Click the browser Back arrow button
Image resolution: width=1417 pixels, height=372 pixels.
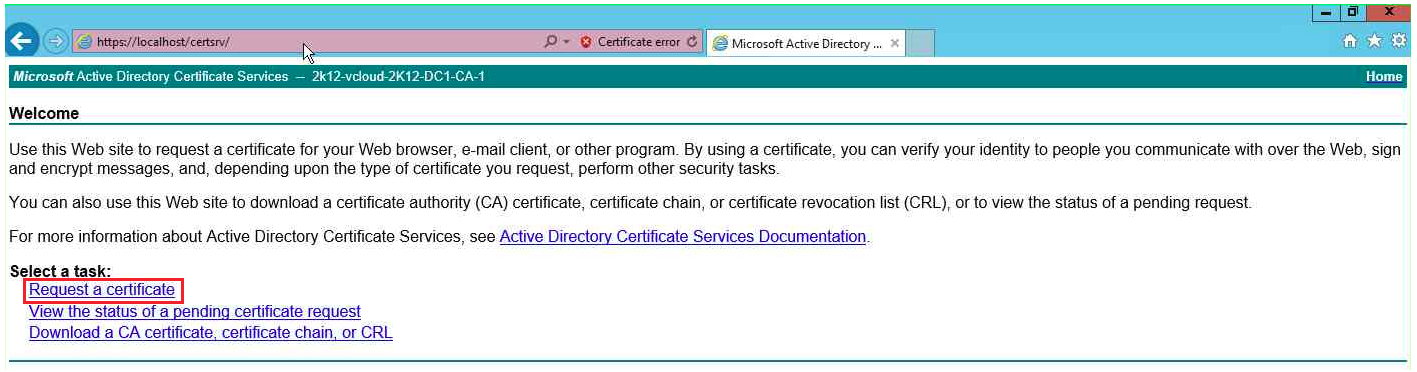(22, 41)
